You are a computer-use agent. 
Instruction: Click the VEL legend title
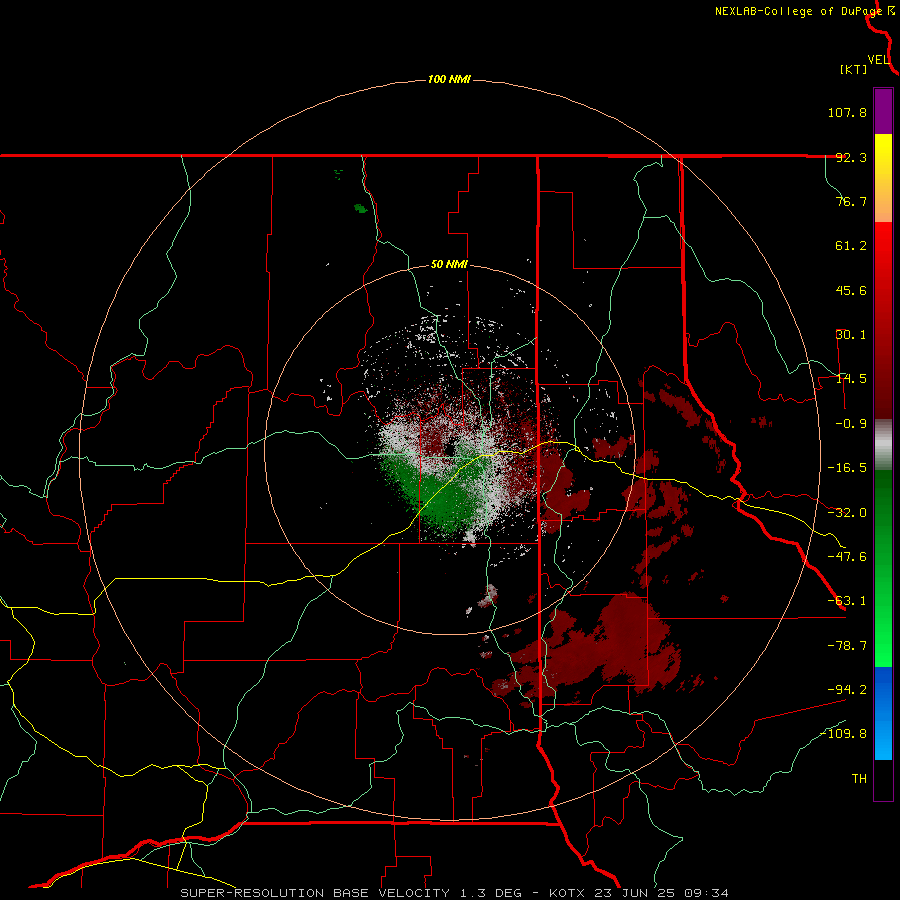click(x=878, y=60)
